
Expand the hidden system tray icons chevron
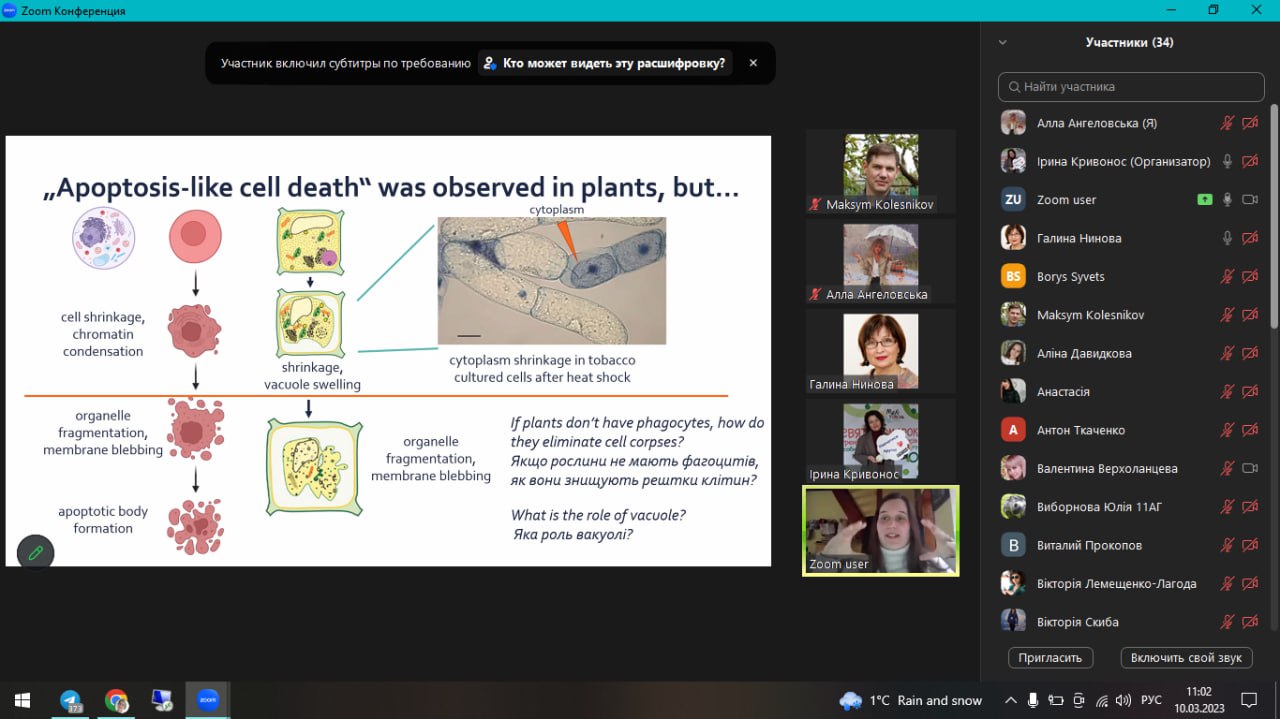tap(1010, 700)
